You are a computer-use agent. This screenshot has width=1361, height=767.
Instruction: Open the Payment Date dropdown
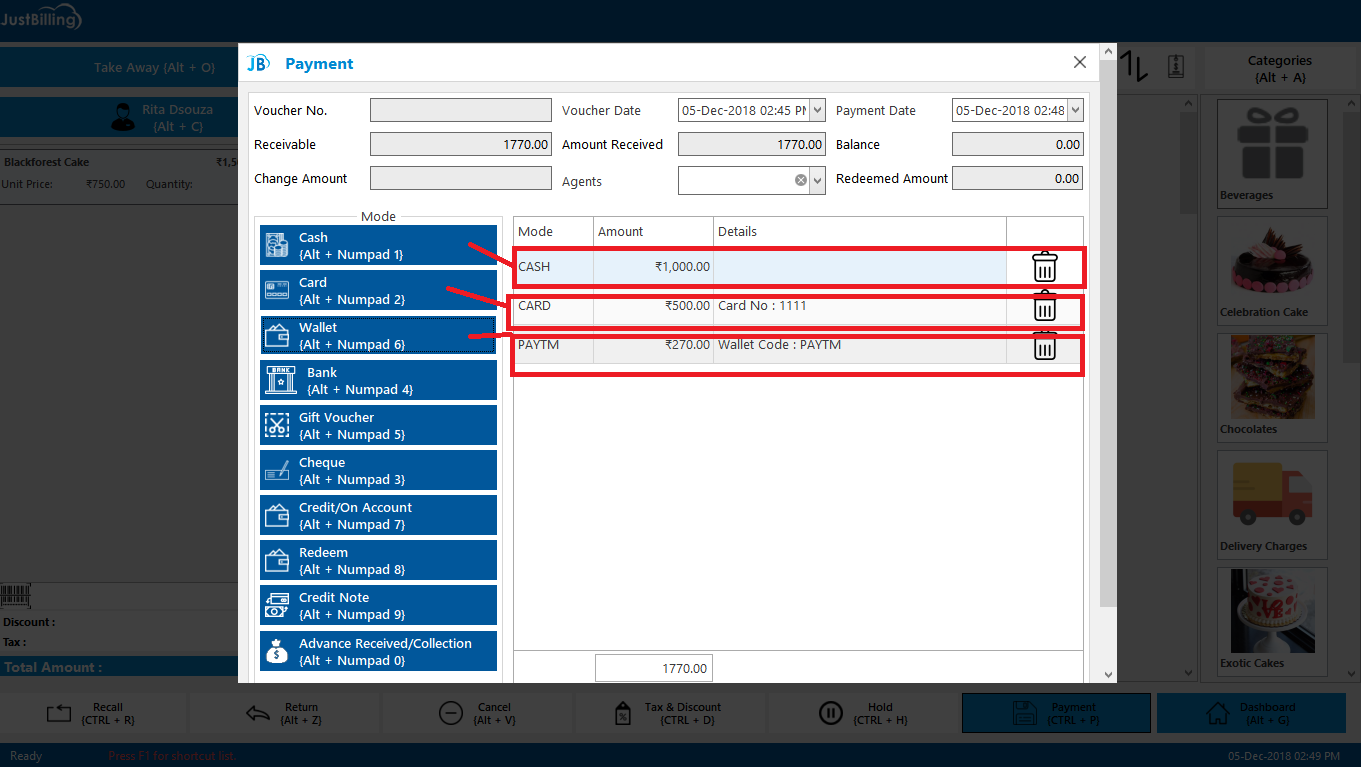(1075, 110)
